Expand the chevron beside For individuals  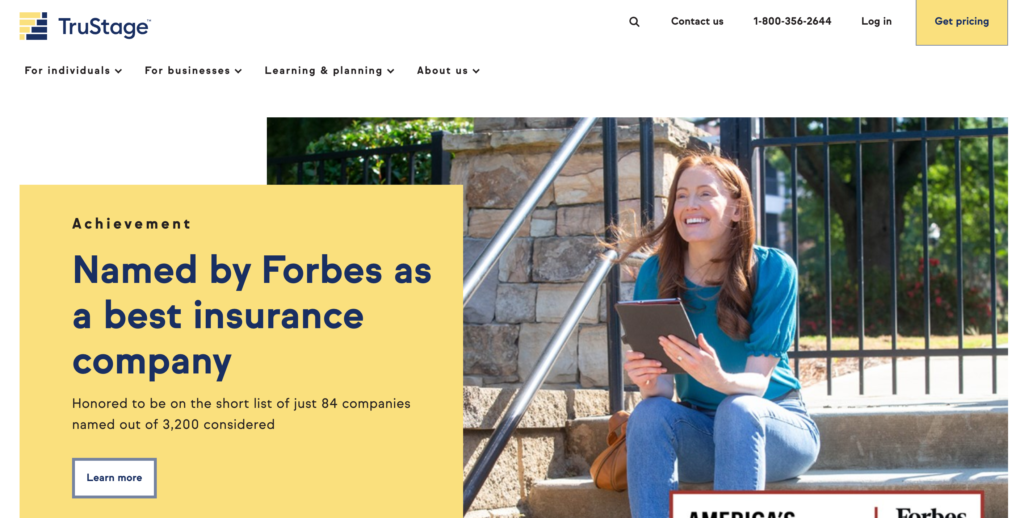tap(118, 71)
